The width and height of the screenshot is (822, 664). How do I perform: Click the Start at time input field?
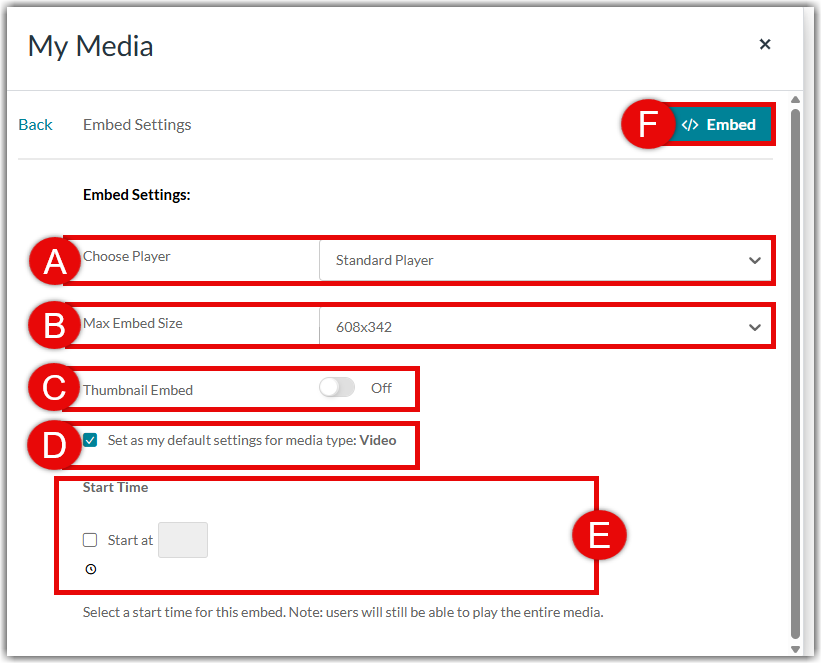[x=183, y=540]
